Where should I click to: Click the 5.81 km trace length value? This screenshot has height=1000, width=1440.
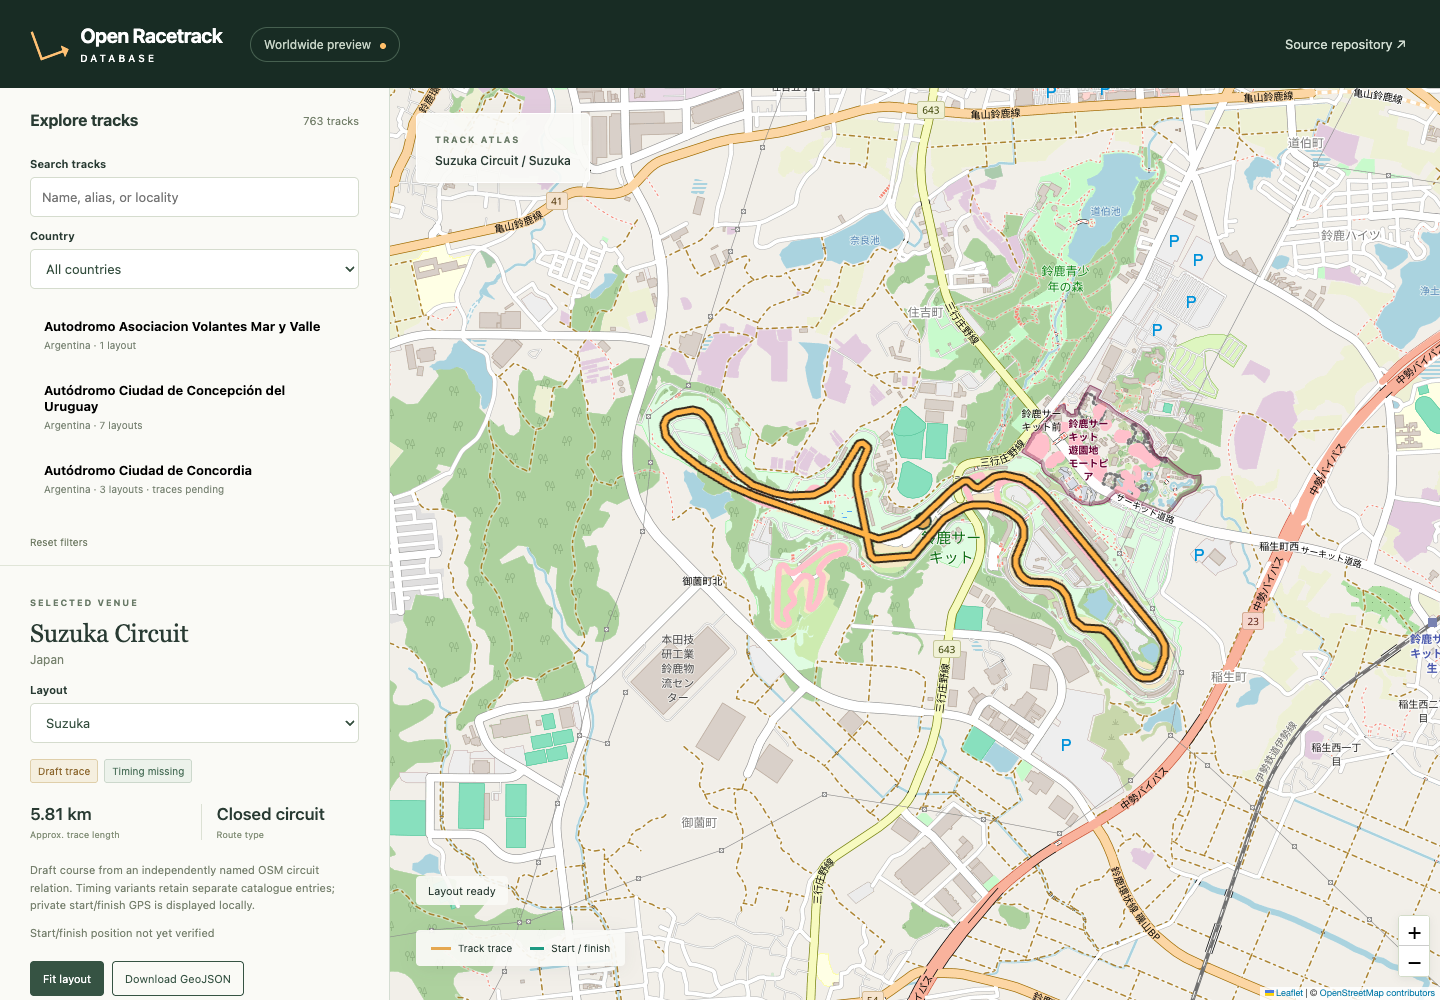pyautogui.click(x=61, y=814)
